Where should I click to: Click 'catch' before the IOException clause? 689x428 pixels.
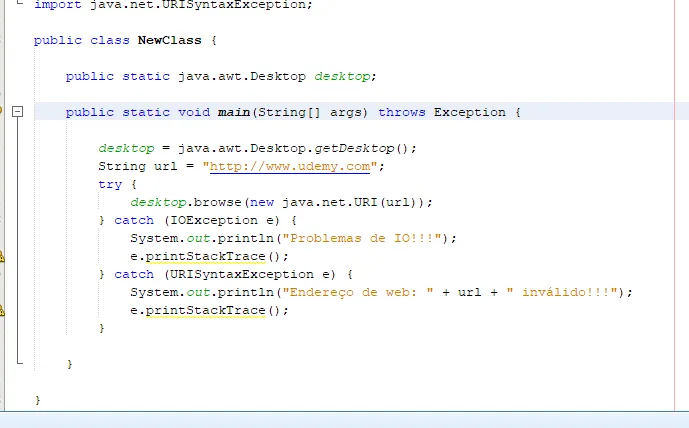pos(134,221)
